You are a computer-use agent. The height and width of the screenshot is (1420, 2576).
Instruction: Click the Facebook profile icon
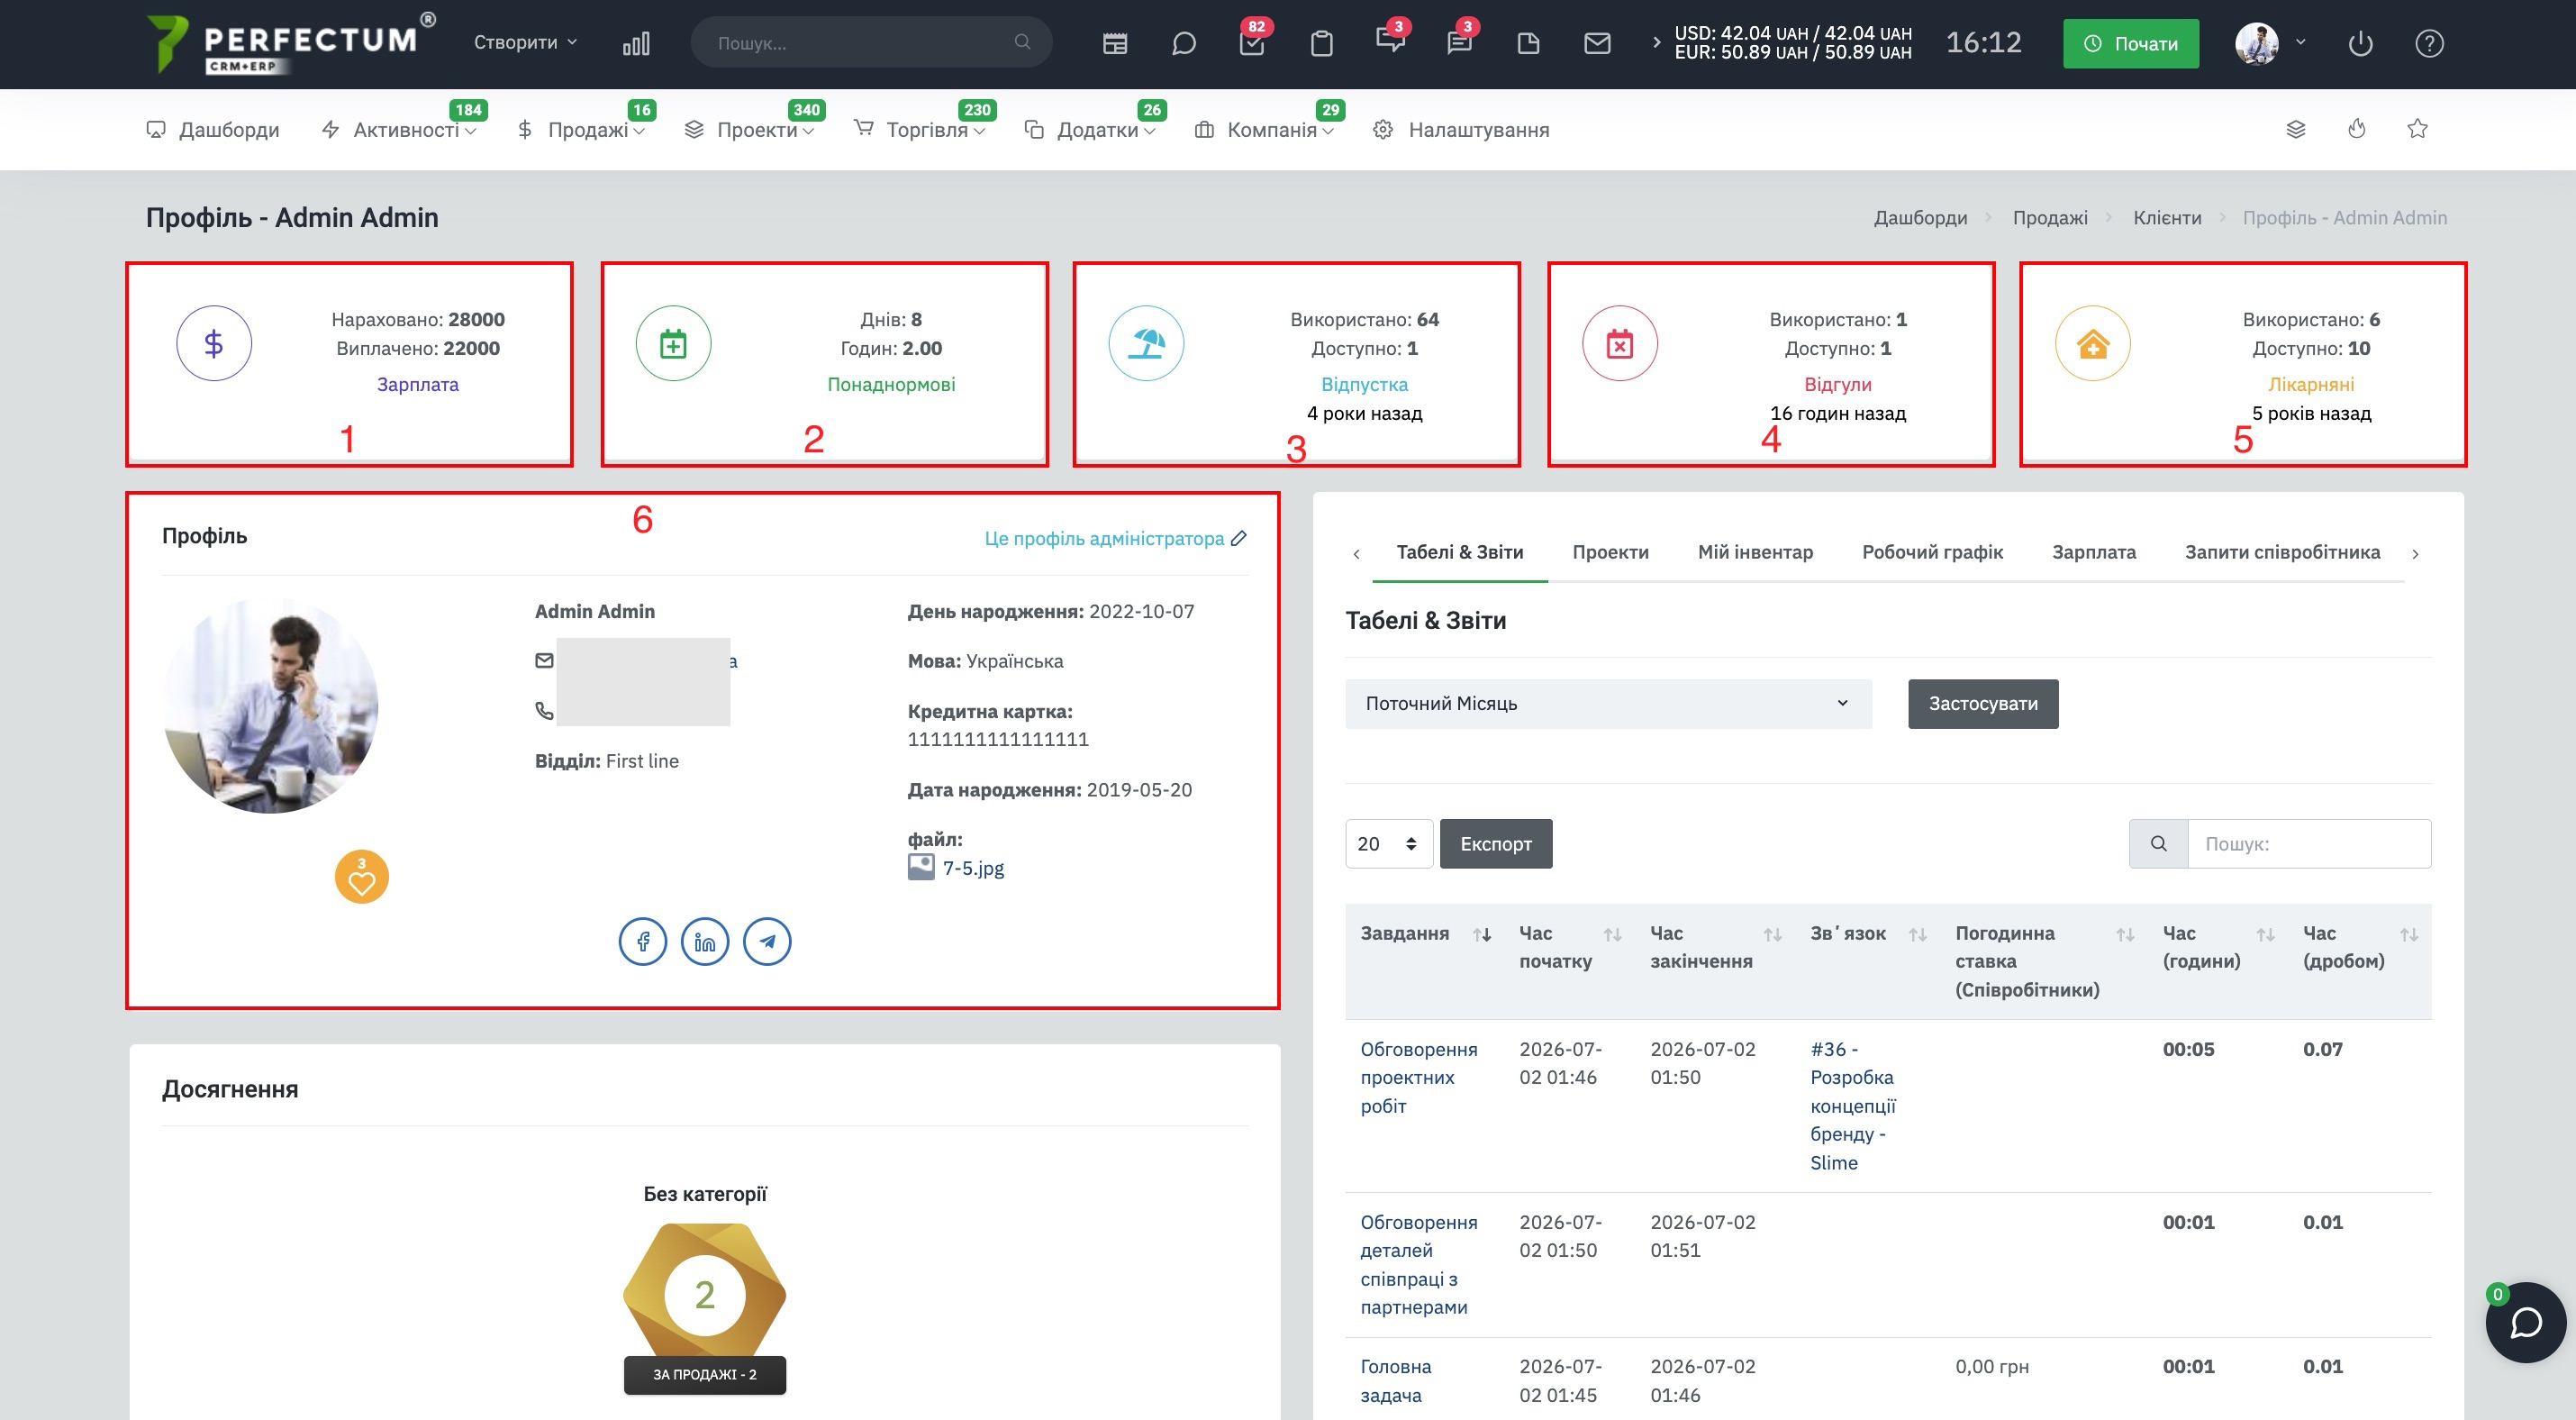tap(643, 941)
